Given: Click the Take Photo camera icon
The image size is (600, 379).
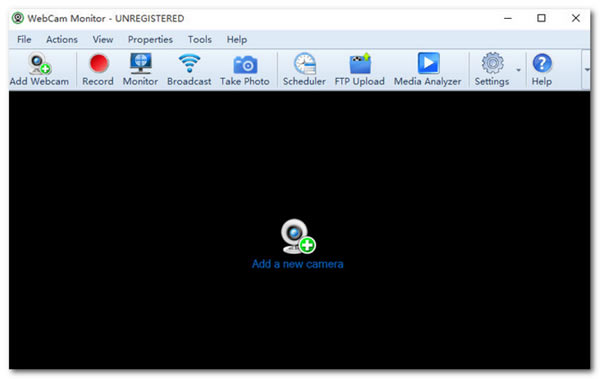Looking at the screenshot, I should pyautogui.click(x=245, y=64).
